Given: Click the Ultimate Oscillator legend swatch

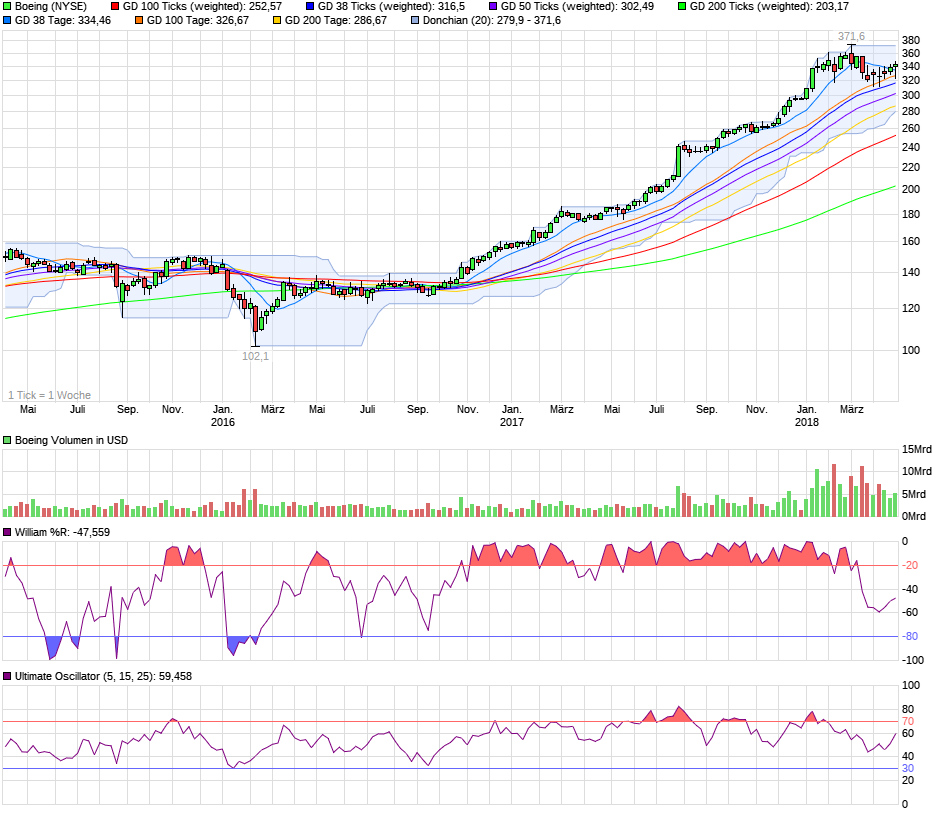Looking at the screenshot, I should tap(7, 676).
